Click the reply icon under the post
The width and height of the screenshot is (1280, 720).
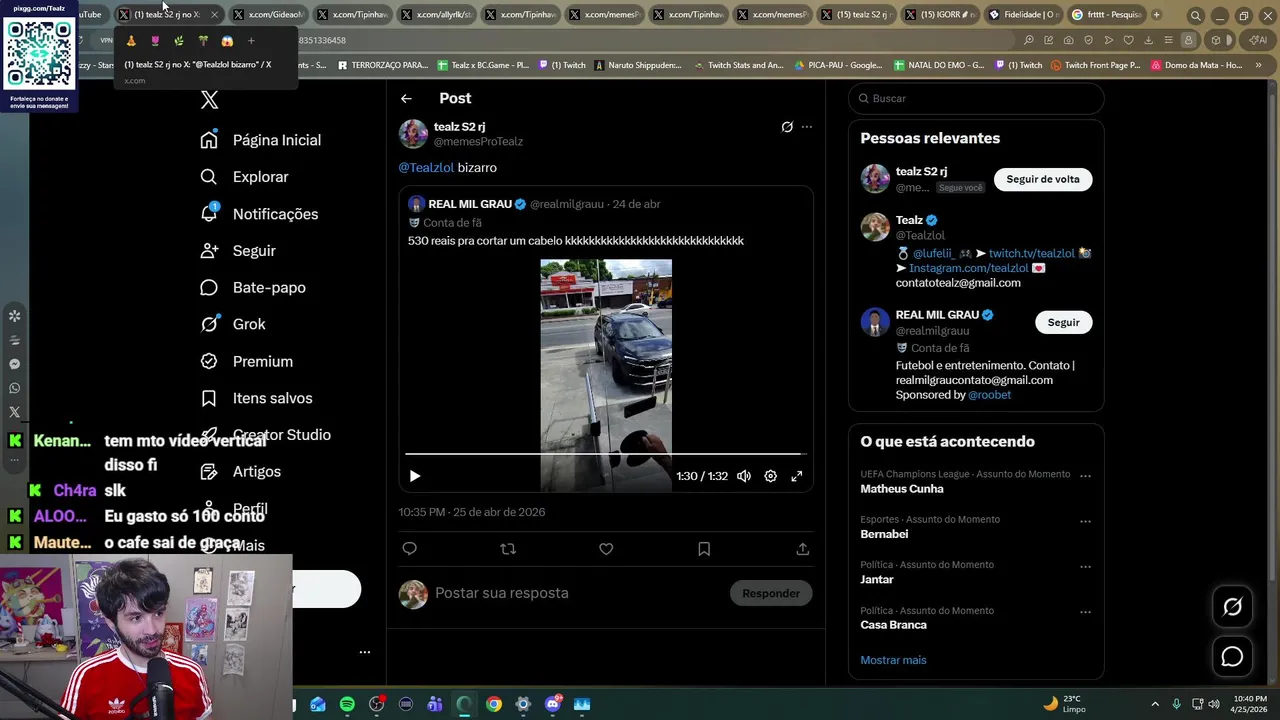click(x=409, y=549)
